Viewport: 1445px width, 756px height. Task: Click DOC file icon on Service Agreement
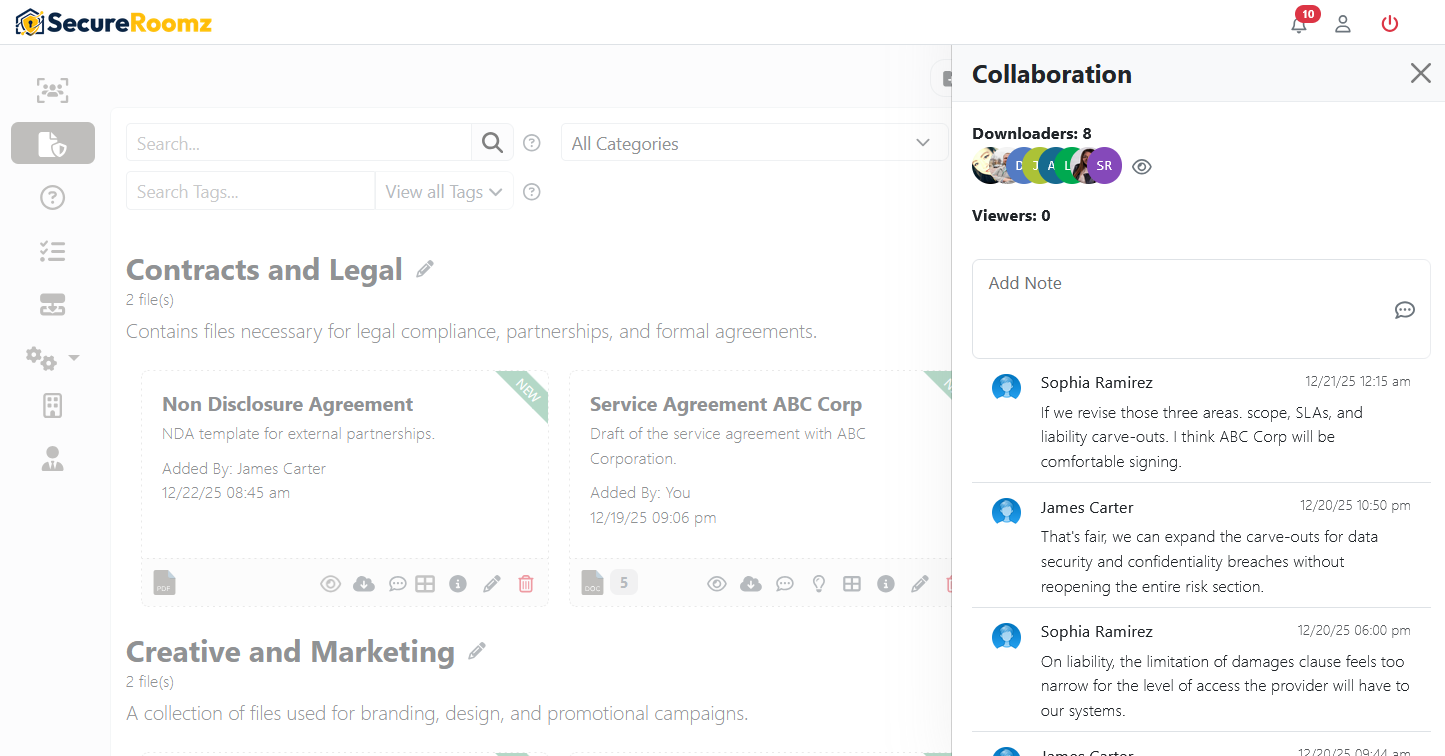pyautogui.click(x=593, y=582)
